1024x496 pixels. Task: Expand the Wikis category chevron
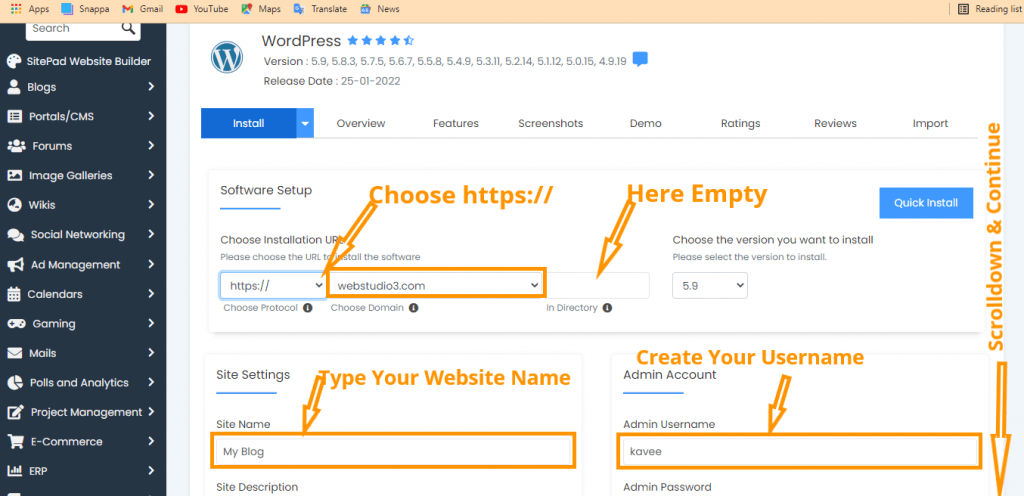pos(151,205)
